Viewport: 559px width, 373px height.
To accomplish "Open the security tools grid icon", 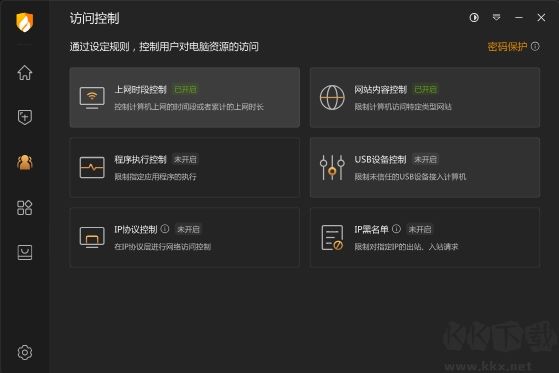I will [25, 208].
